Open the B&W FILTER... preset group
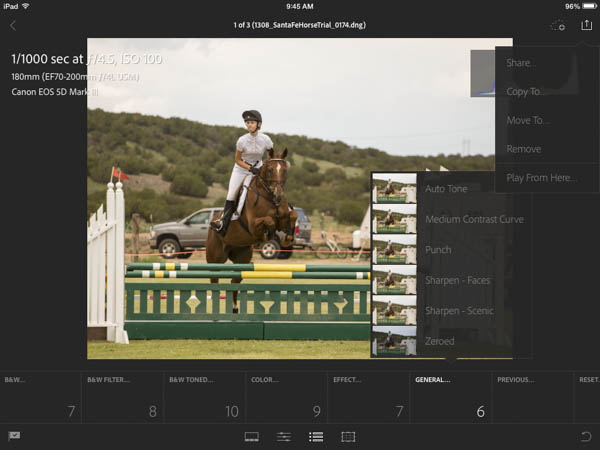The width and height of the screenshot is (600, 450). click(123, 397)
